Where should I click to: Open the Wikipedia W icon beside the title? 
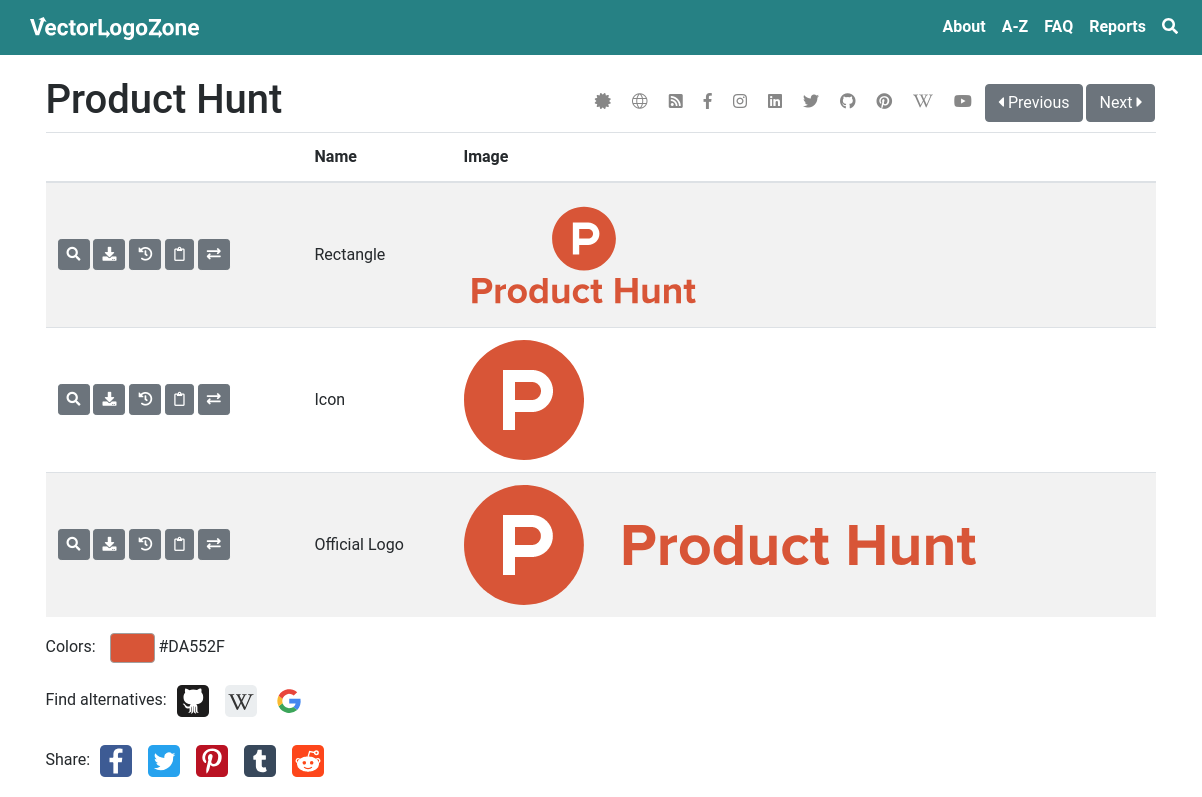[923, 101]
